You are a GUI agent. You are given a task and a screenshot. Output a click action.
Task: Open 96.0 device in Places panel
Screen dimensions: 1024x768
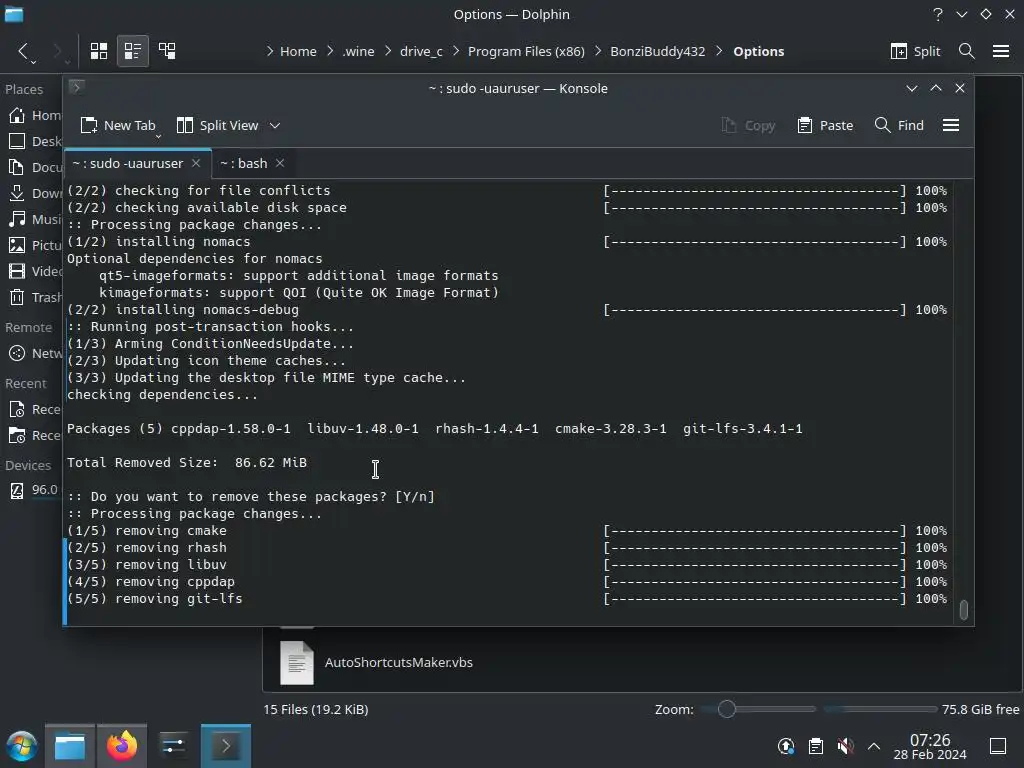[x=33, y=490]
